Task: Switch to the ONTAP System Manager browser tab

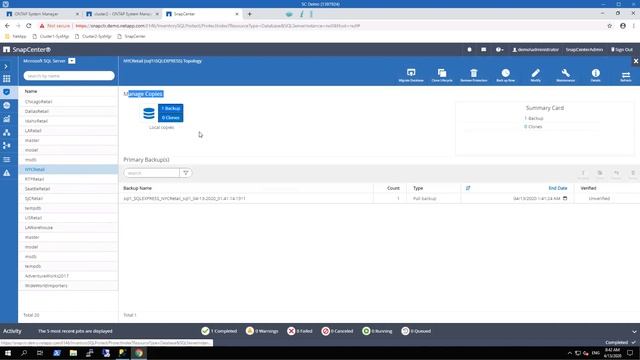Action: point(42,14)
